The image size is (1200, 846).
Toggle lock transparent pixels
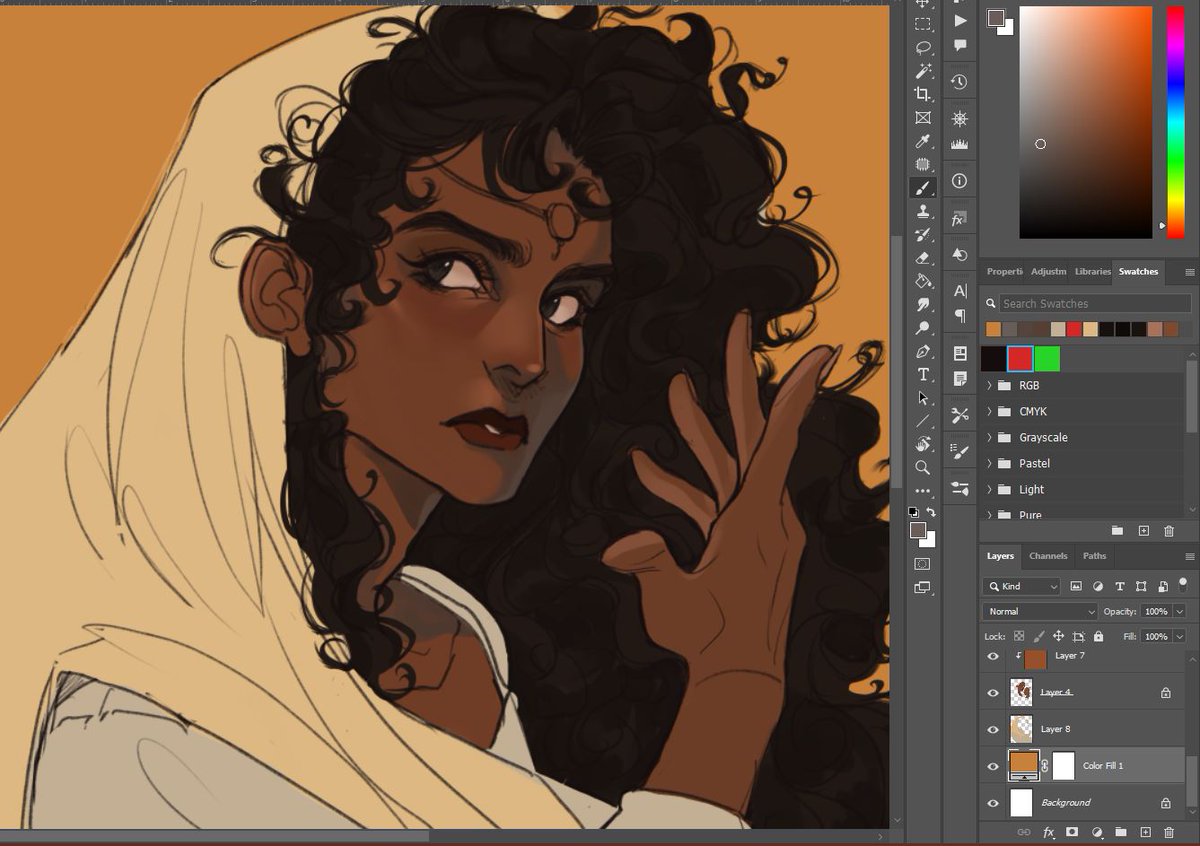pos(1019,636)
